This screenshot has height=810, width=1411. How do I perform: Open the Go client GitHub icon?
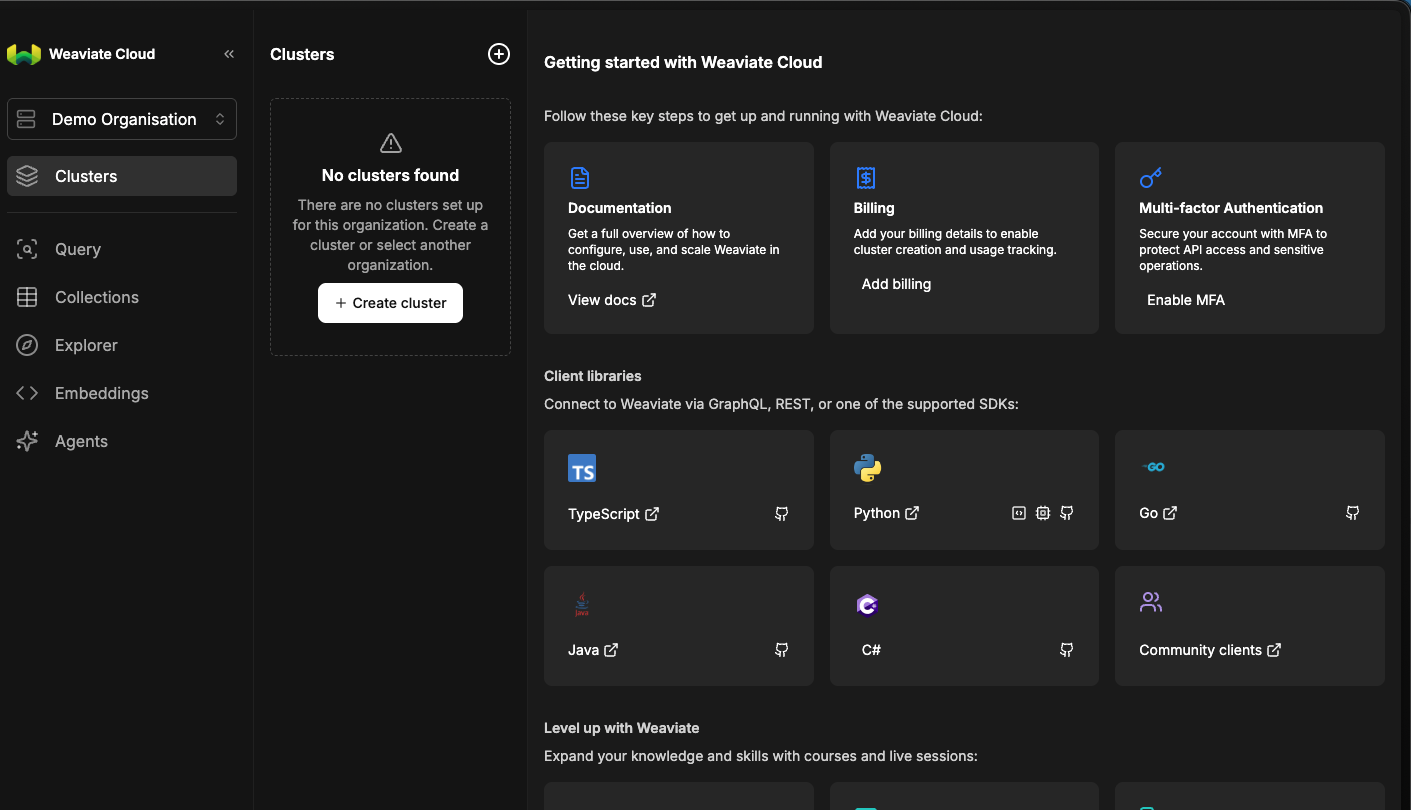(x=1353, y=513)
